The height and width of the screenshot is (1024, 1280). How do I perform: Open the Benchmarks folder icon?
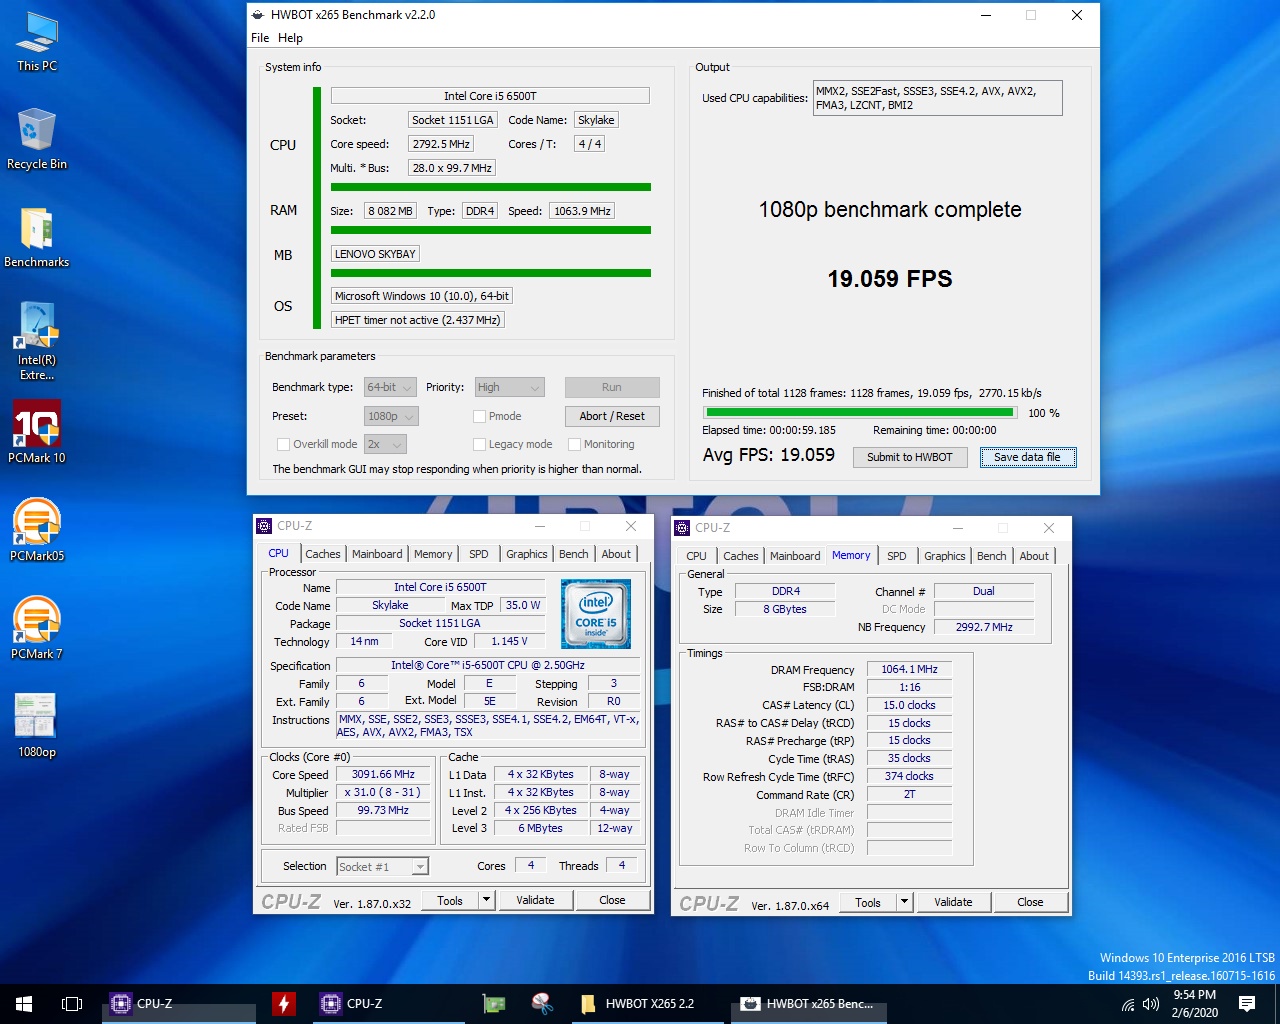37,237
